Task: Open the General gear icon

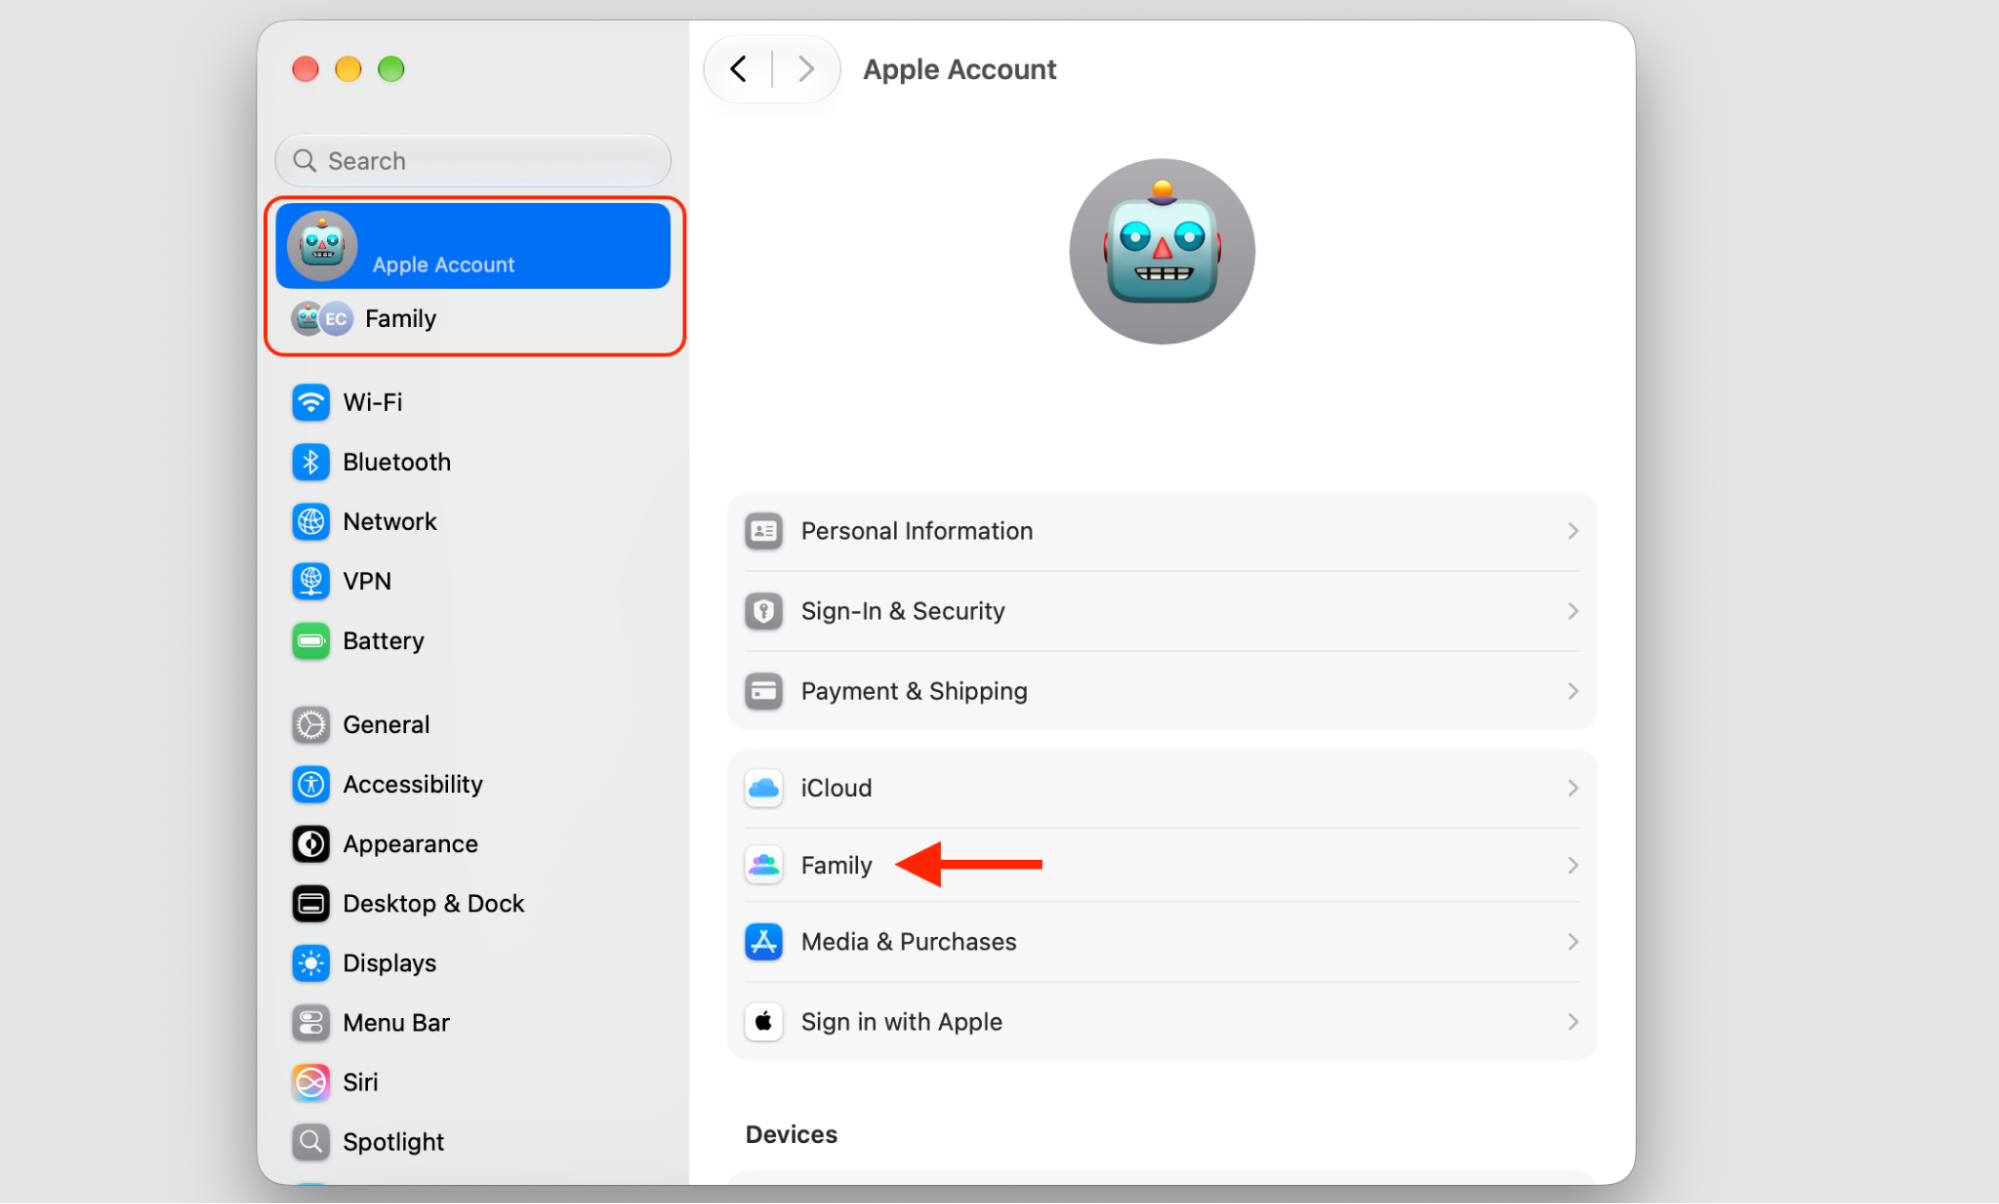Action: click(x=311, y=725)
